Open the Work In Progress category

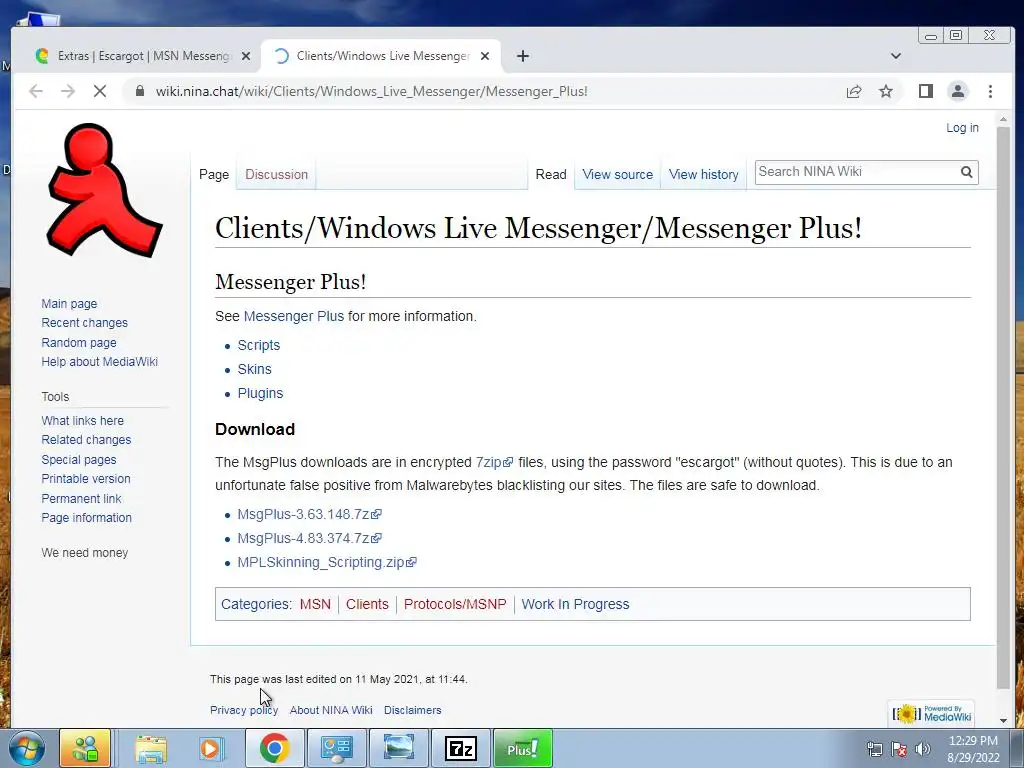pyautogui.click(x=575, y=604)
